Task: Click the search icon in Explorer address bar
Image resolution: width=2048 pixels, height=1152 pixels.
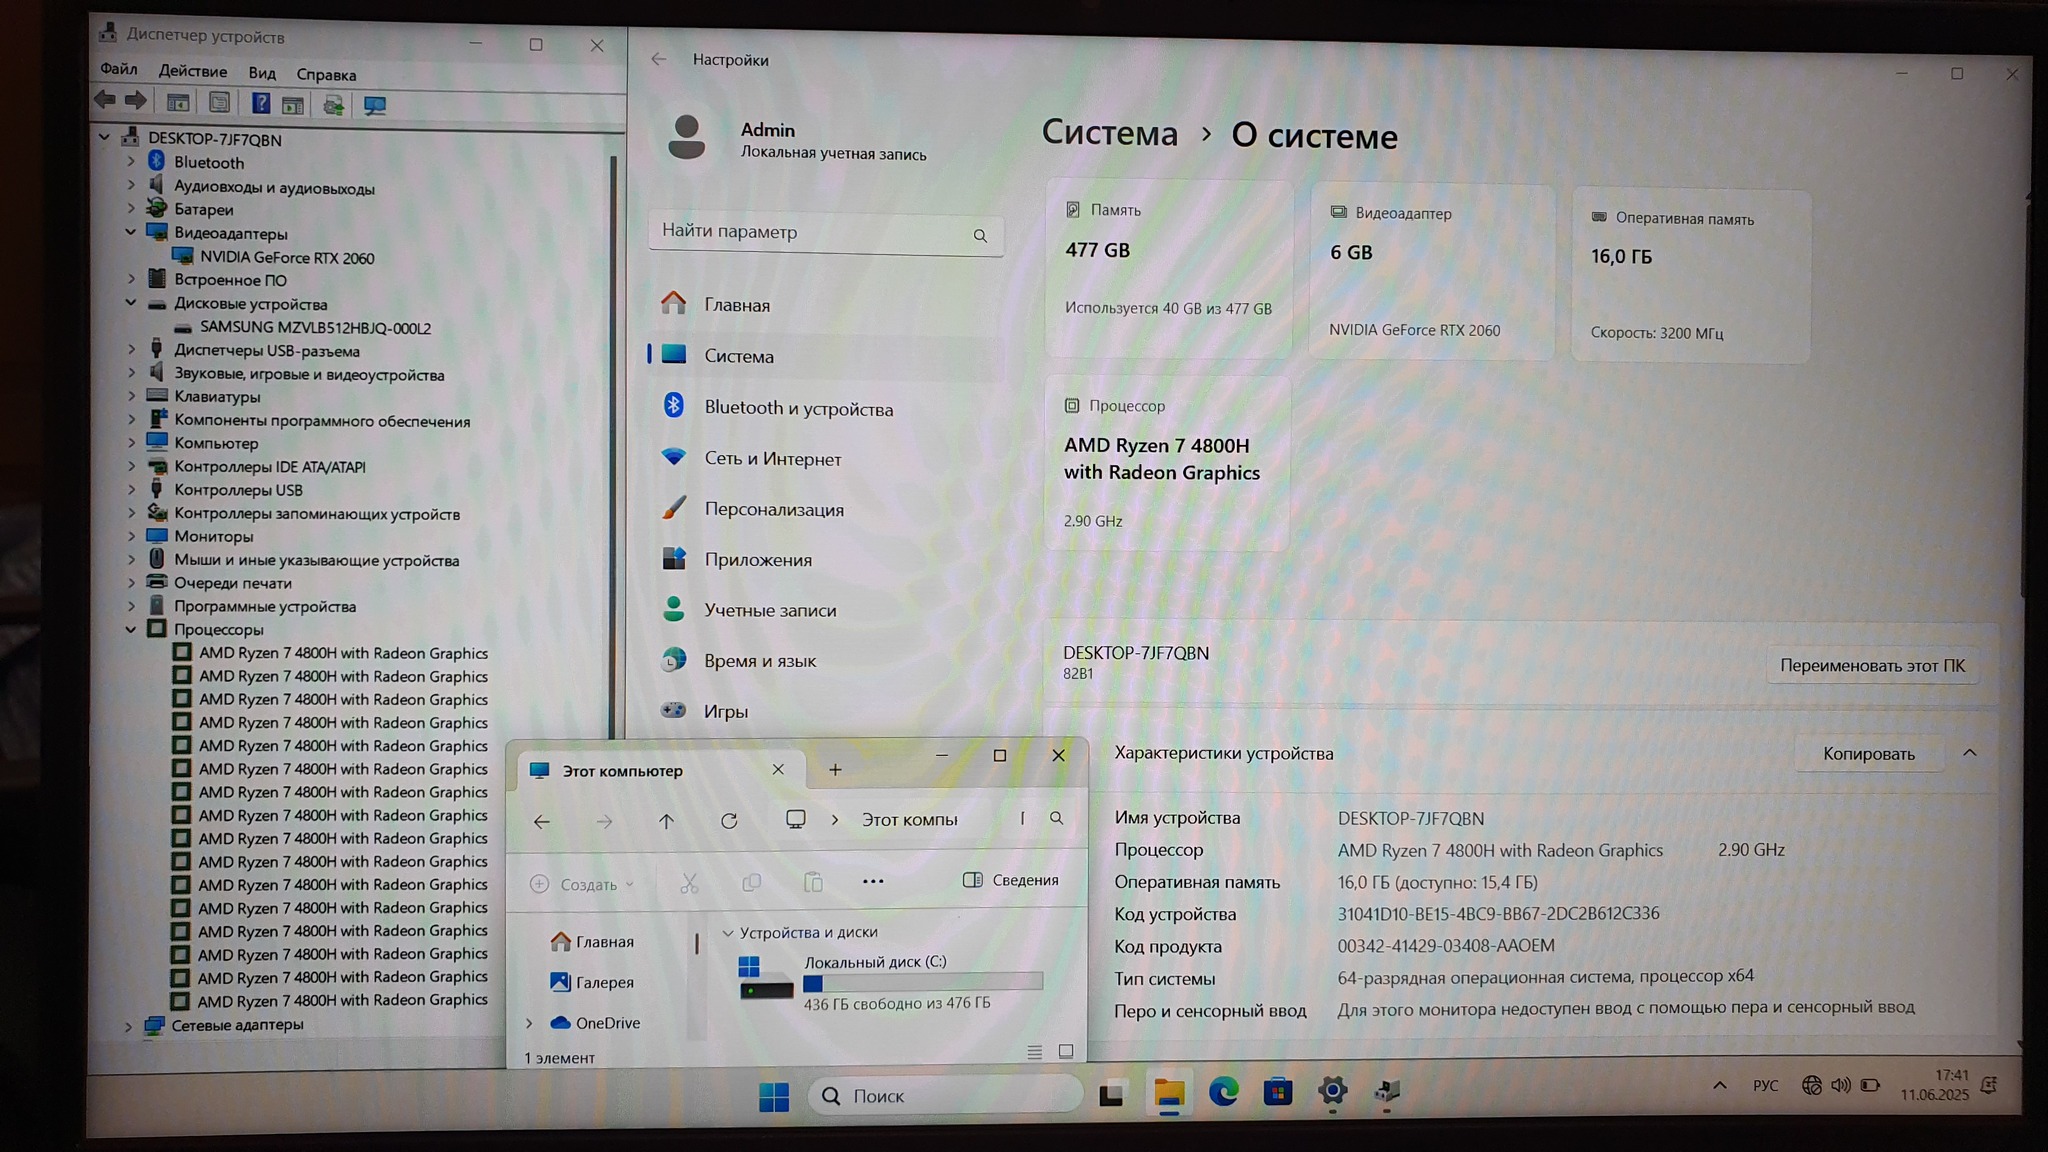Action: tap(1056, 819)
